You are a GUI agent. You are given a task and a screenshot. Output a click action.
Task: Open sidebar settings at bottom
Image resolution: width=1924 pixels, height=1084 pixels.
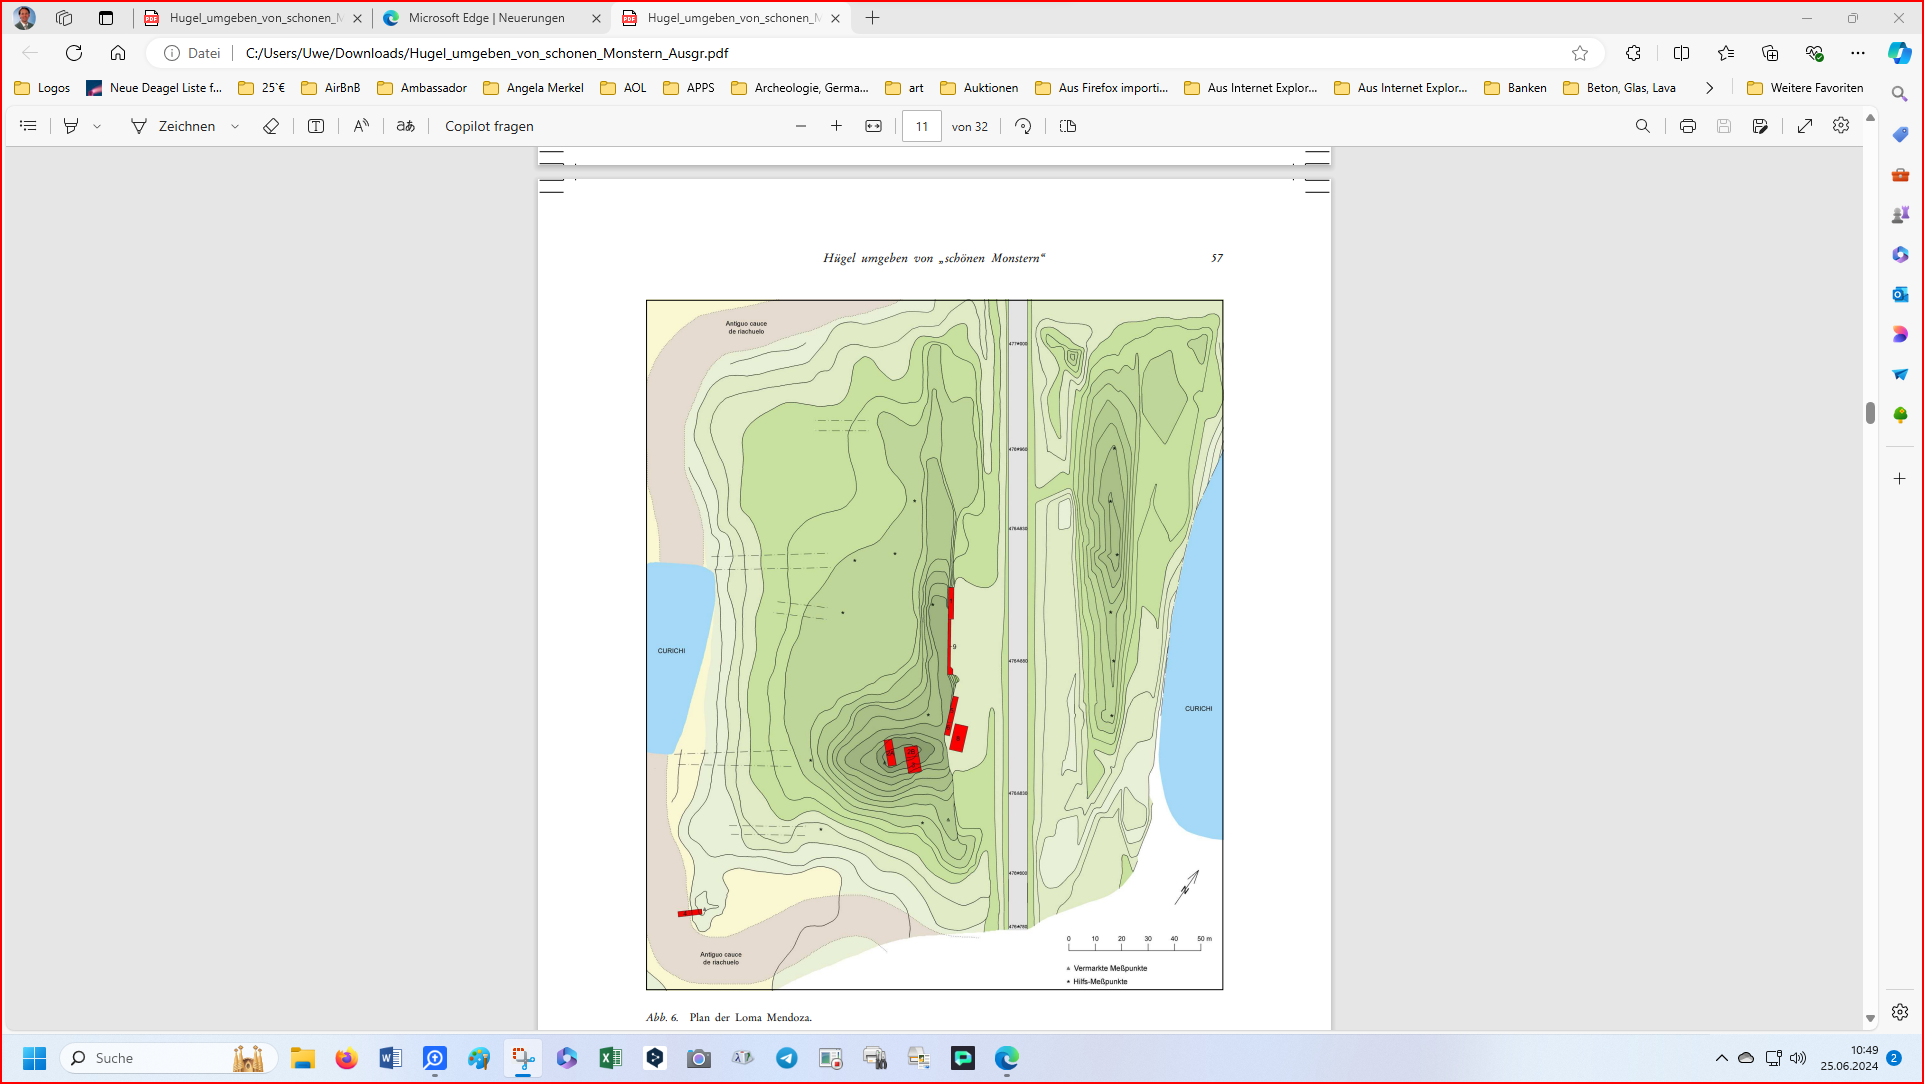click(1900, 1012)
